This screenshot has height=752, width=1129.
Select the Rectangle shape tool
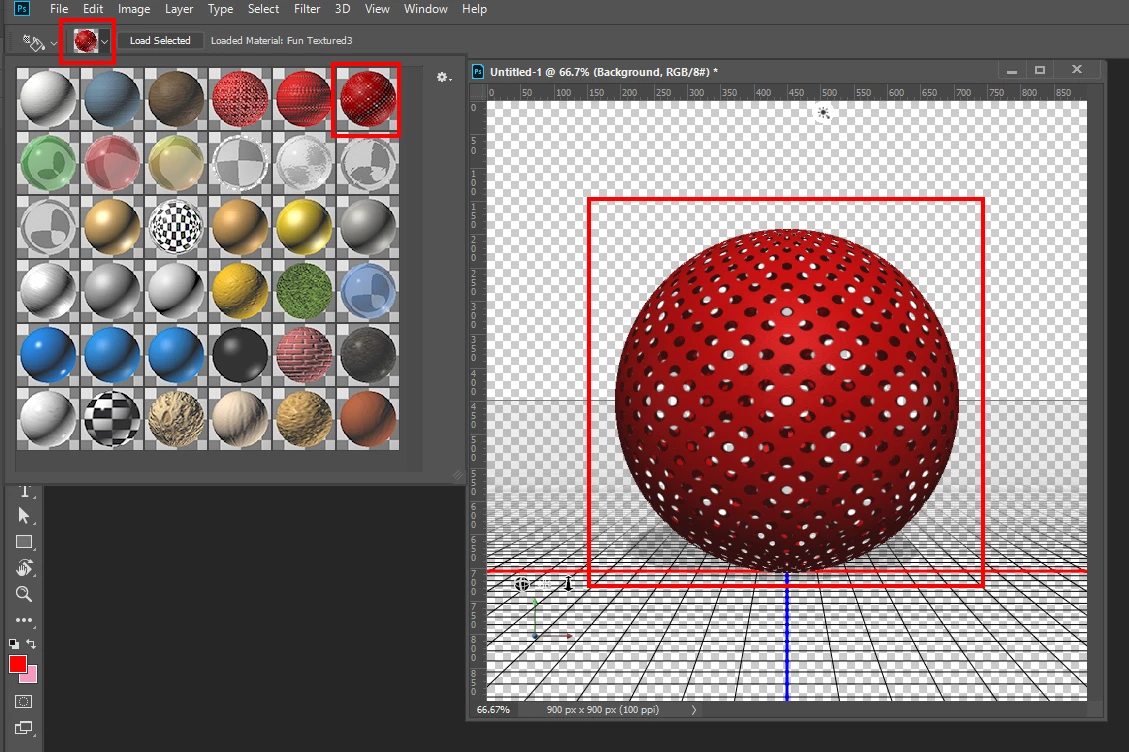click(24, 542)
